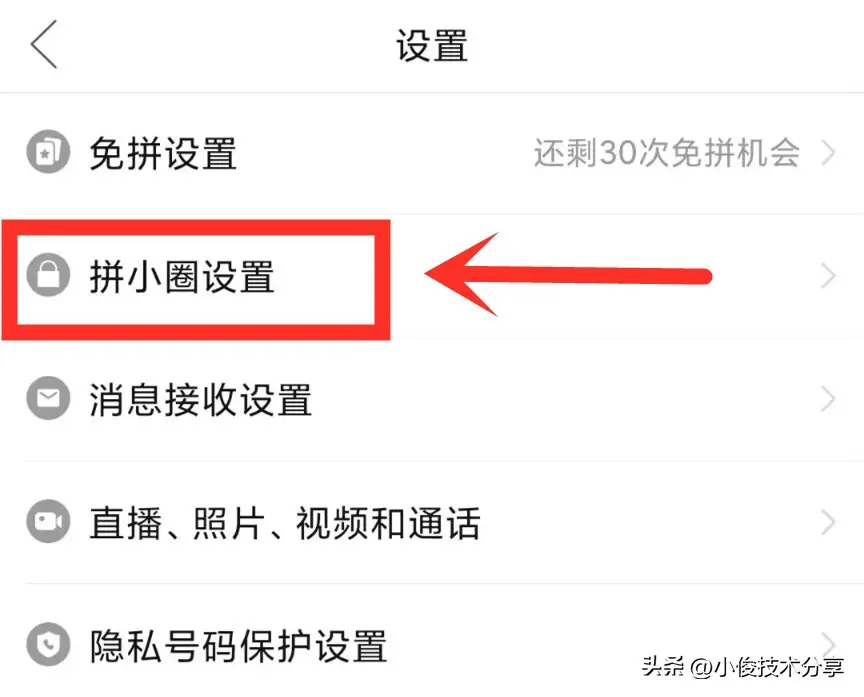Tap the shield phone icon for 隐私号码

[x=48, y=644]
